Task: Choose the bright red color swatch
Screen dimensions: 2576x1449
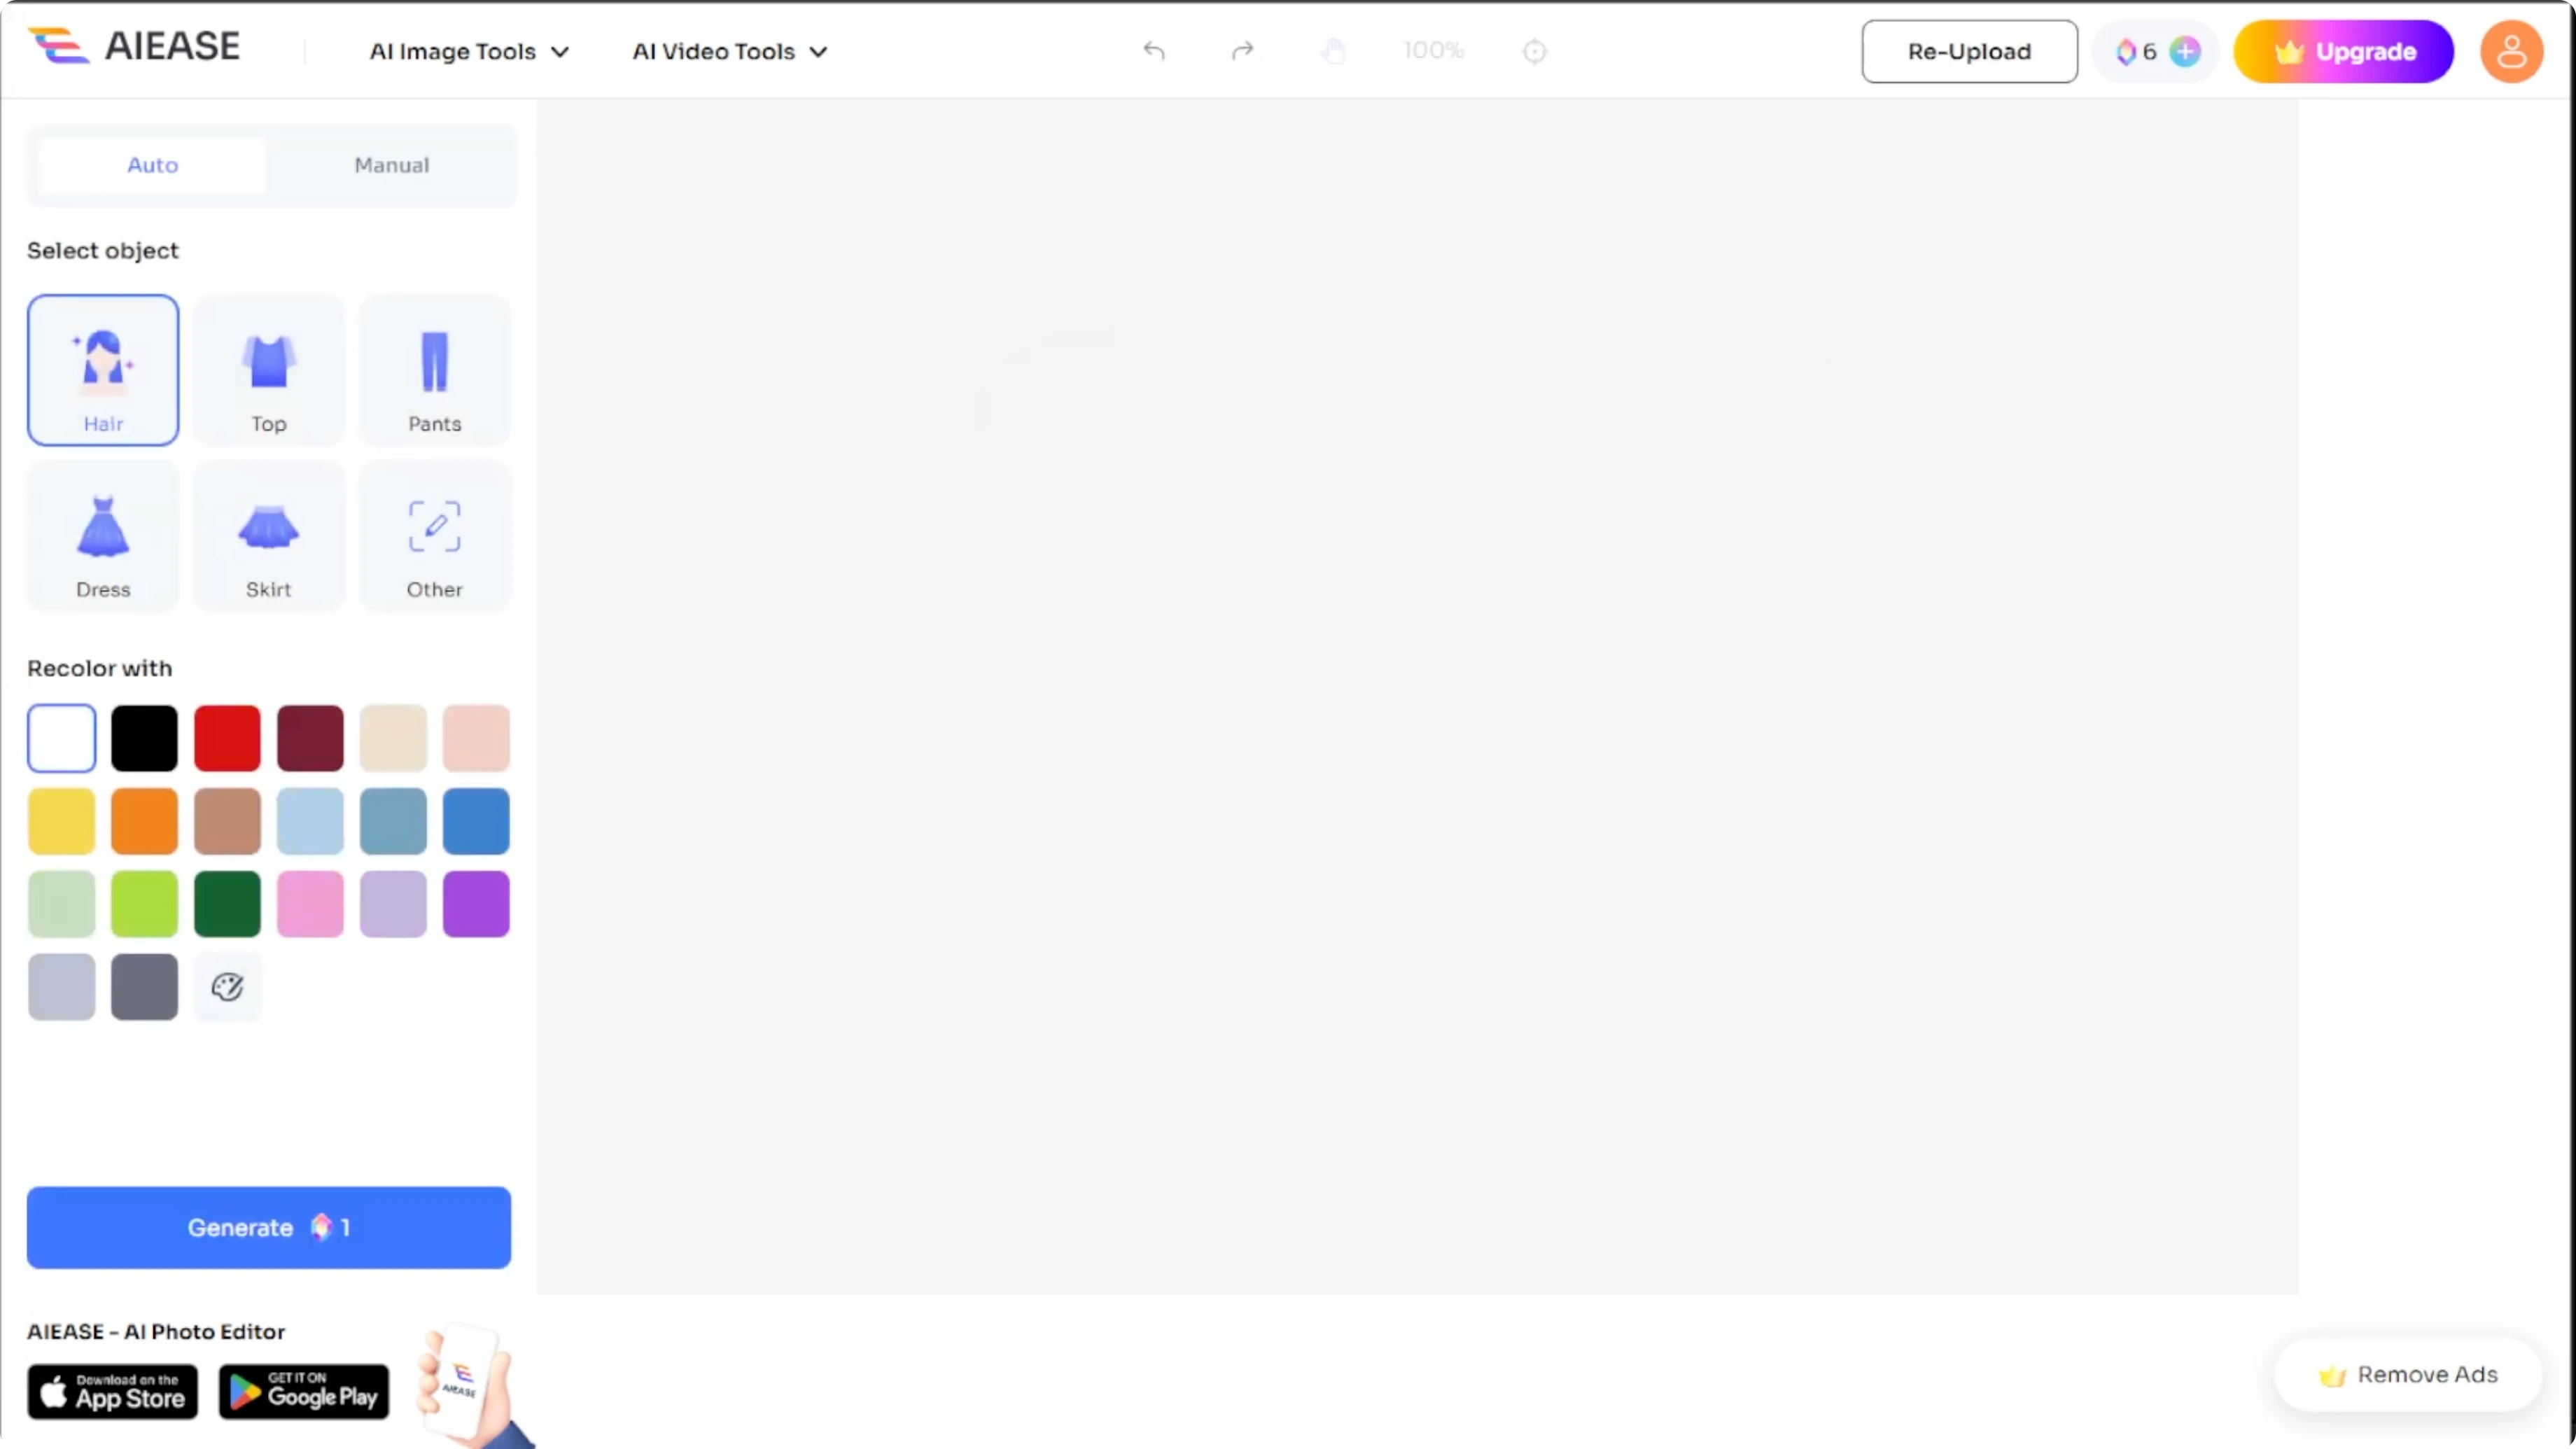Action: coord(227,738)
